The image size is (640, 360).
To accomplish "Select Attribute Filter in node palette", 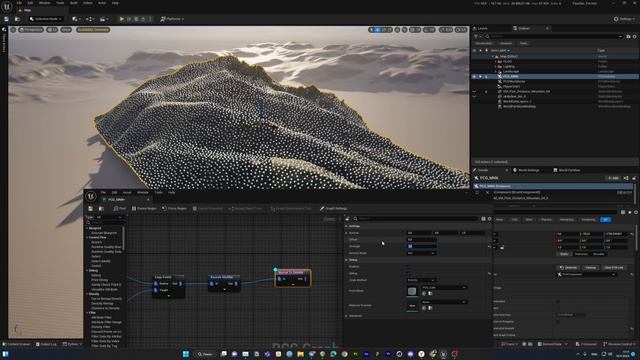I will (x=101, y=317).
